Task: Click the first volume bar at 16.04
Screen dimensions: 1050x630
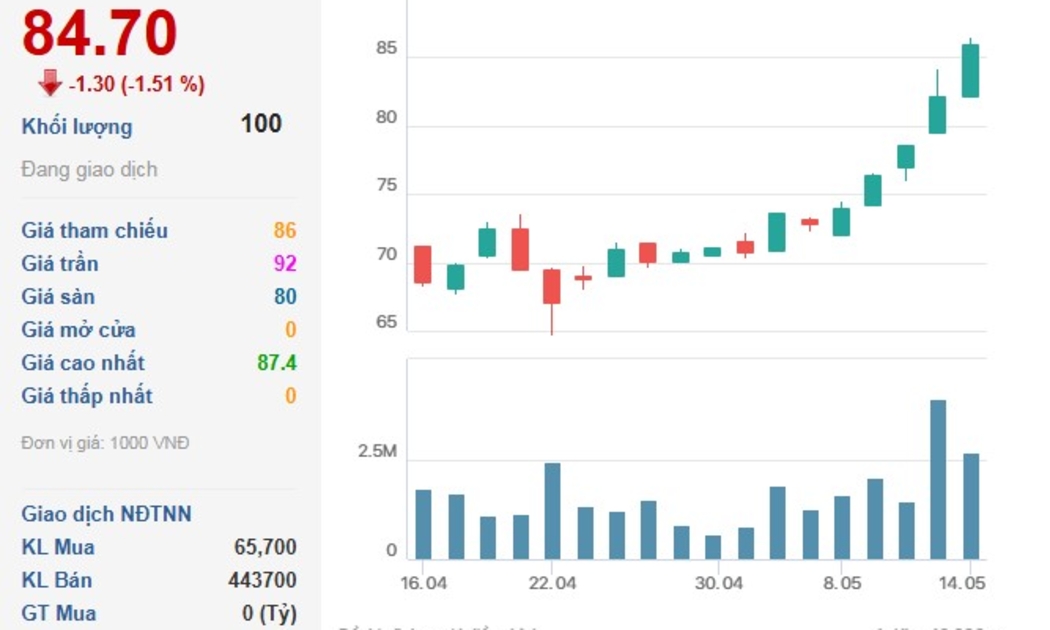Action: point(423,524)
